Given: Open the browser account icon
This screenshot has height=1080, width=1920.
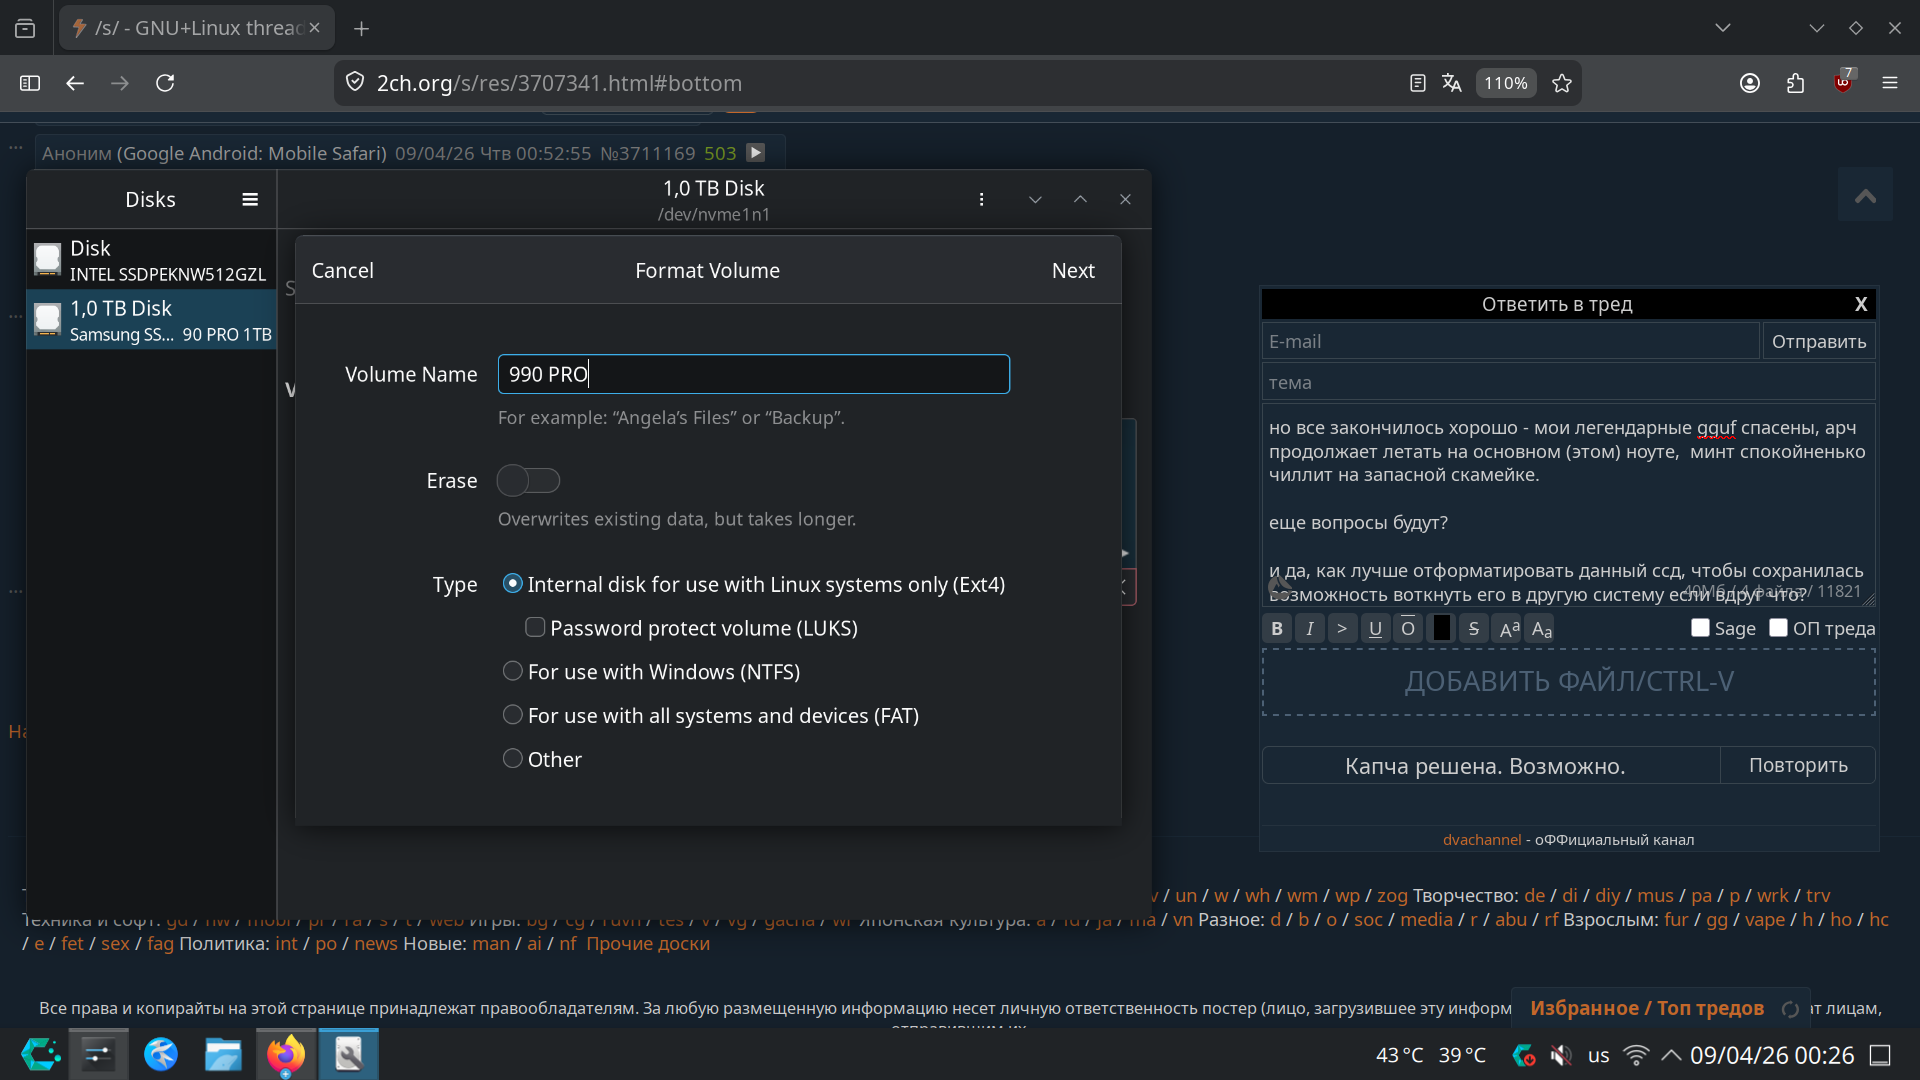Looking at the screenshot, I should pyautogui.click(x=1750, y=83).
